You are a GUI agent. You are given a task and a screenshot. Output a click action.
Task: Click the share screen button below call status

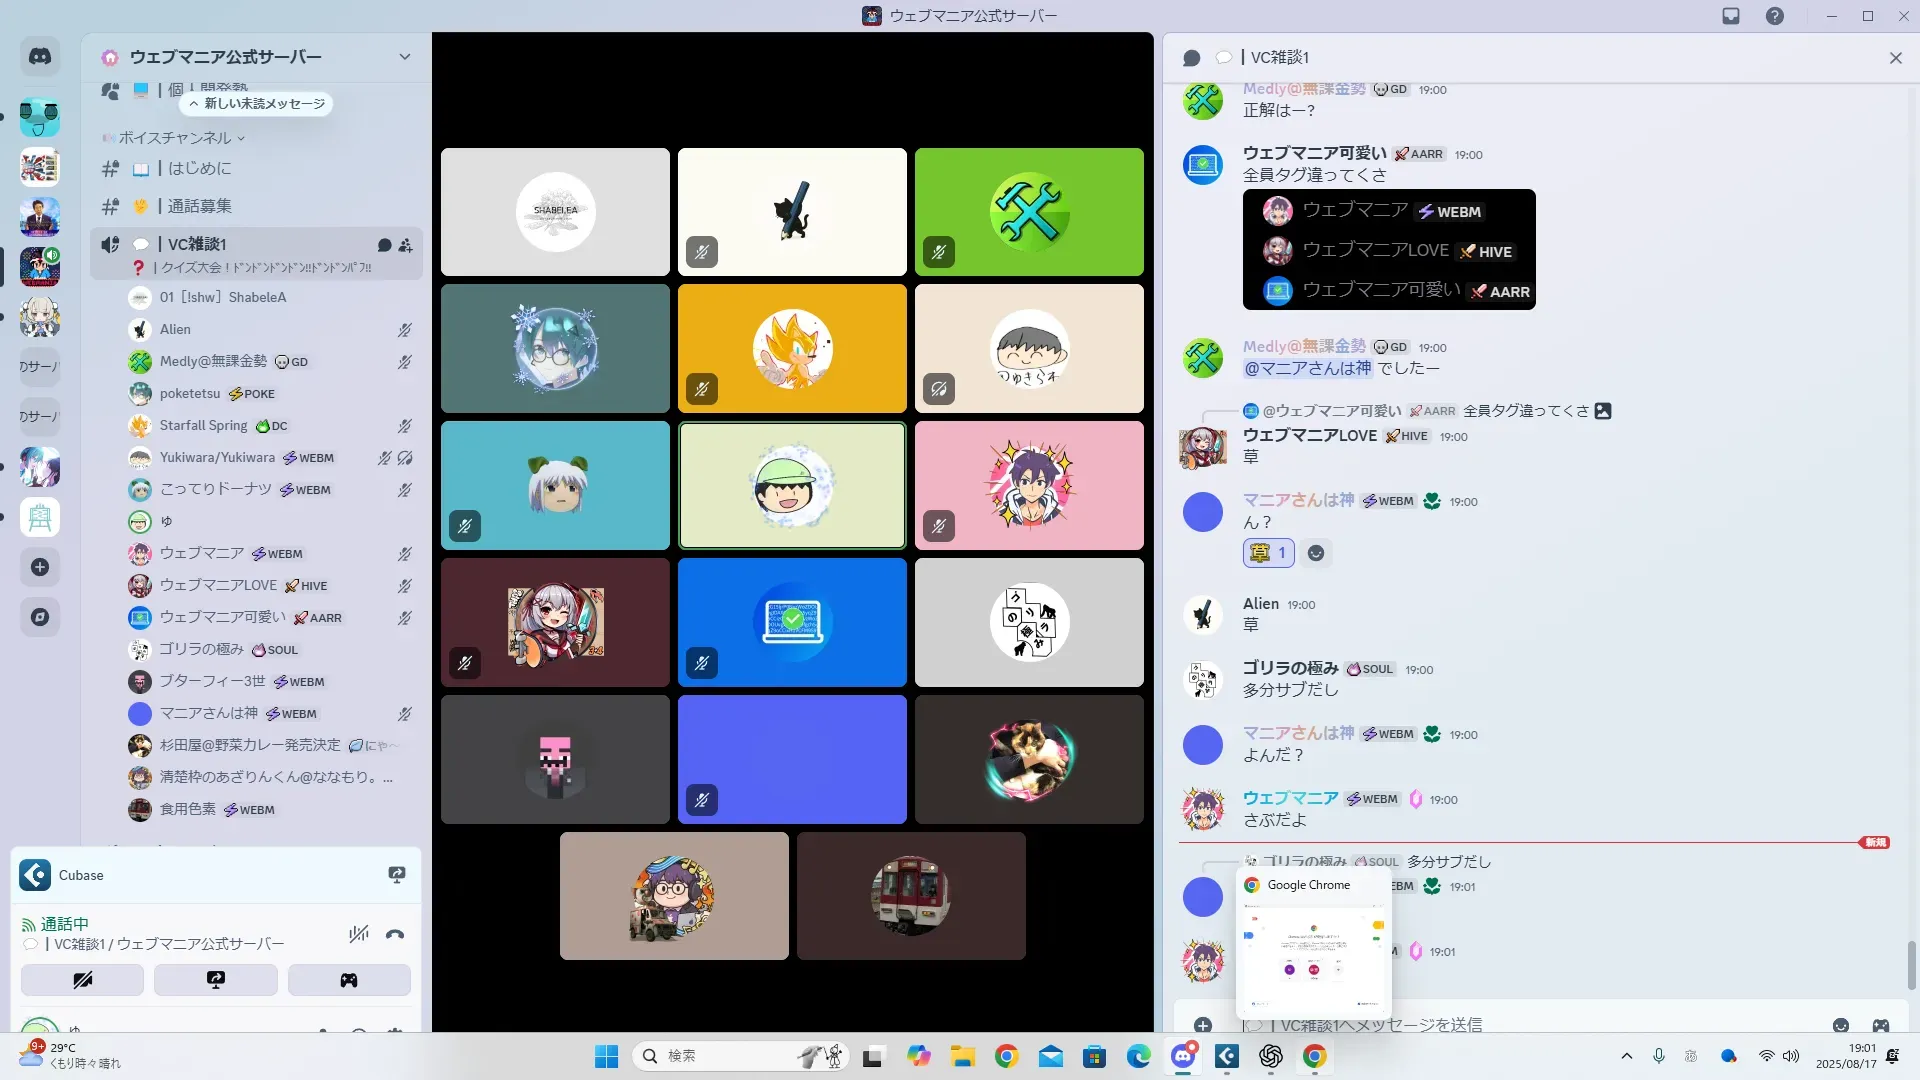215,980
